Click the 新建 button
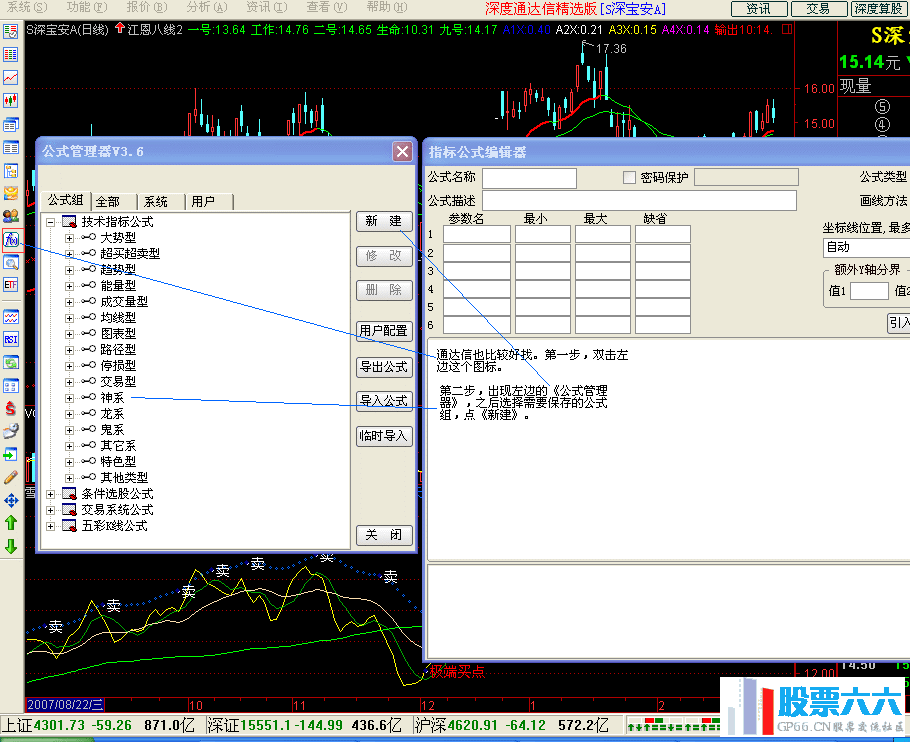Image resolution: width=910 pixels, height=742 pixels. 384,222
